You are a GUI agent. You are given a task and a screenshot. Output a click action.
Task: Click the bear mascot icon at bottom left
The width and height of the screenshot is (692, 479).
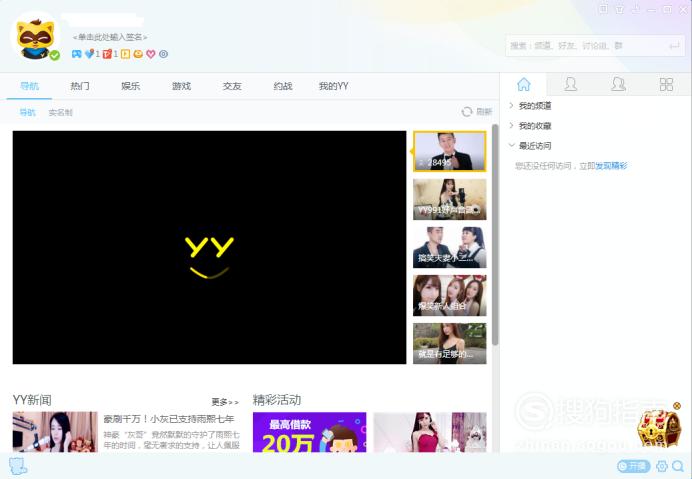pyautogui.click(x=18, y=466)
